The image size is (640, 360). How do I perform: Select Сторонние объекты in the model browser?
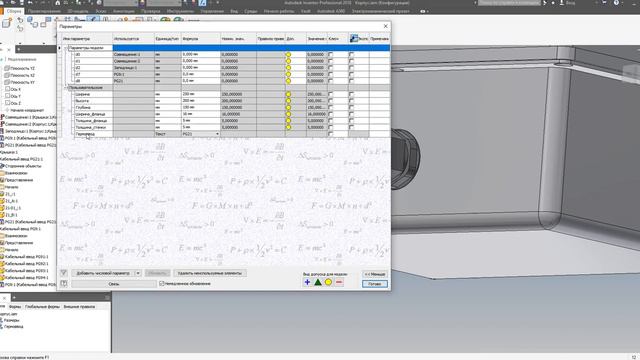coord(23,166)
